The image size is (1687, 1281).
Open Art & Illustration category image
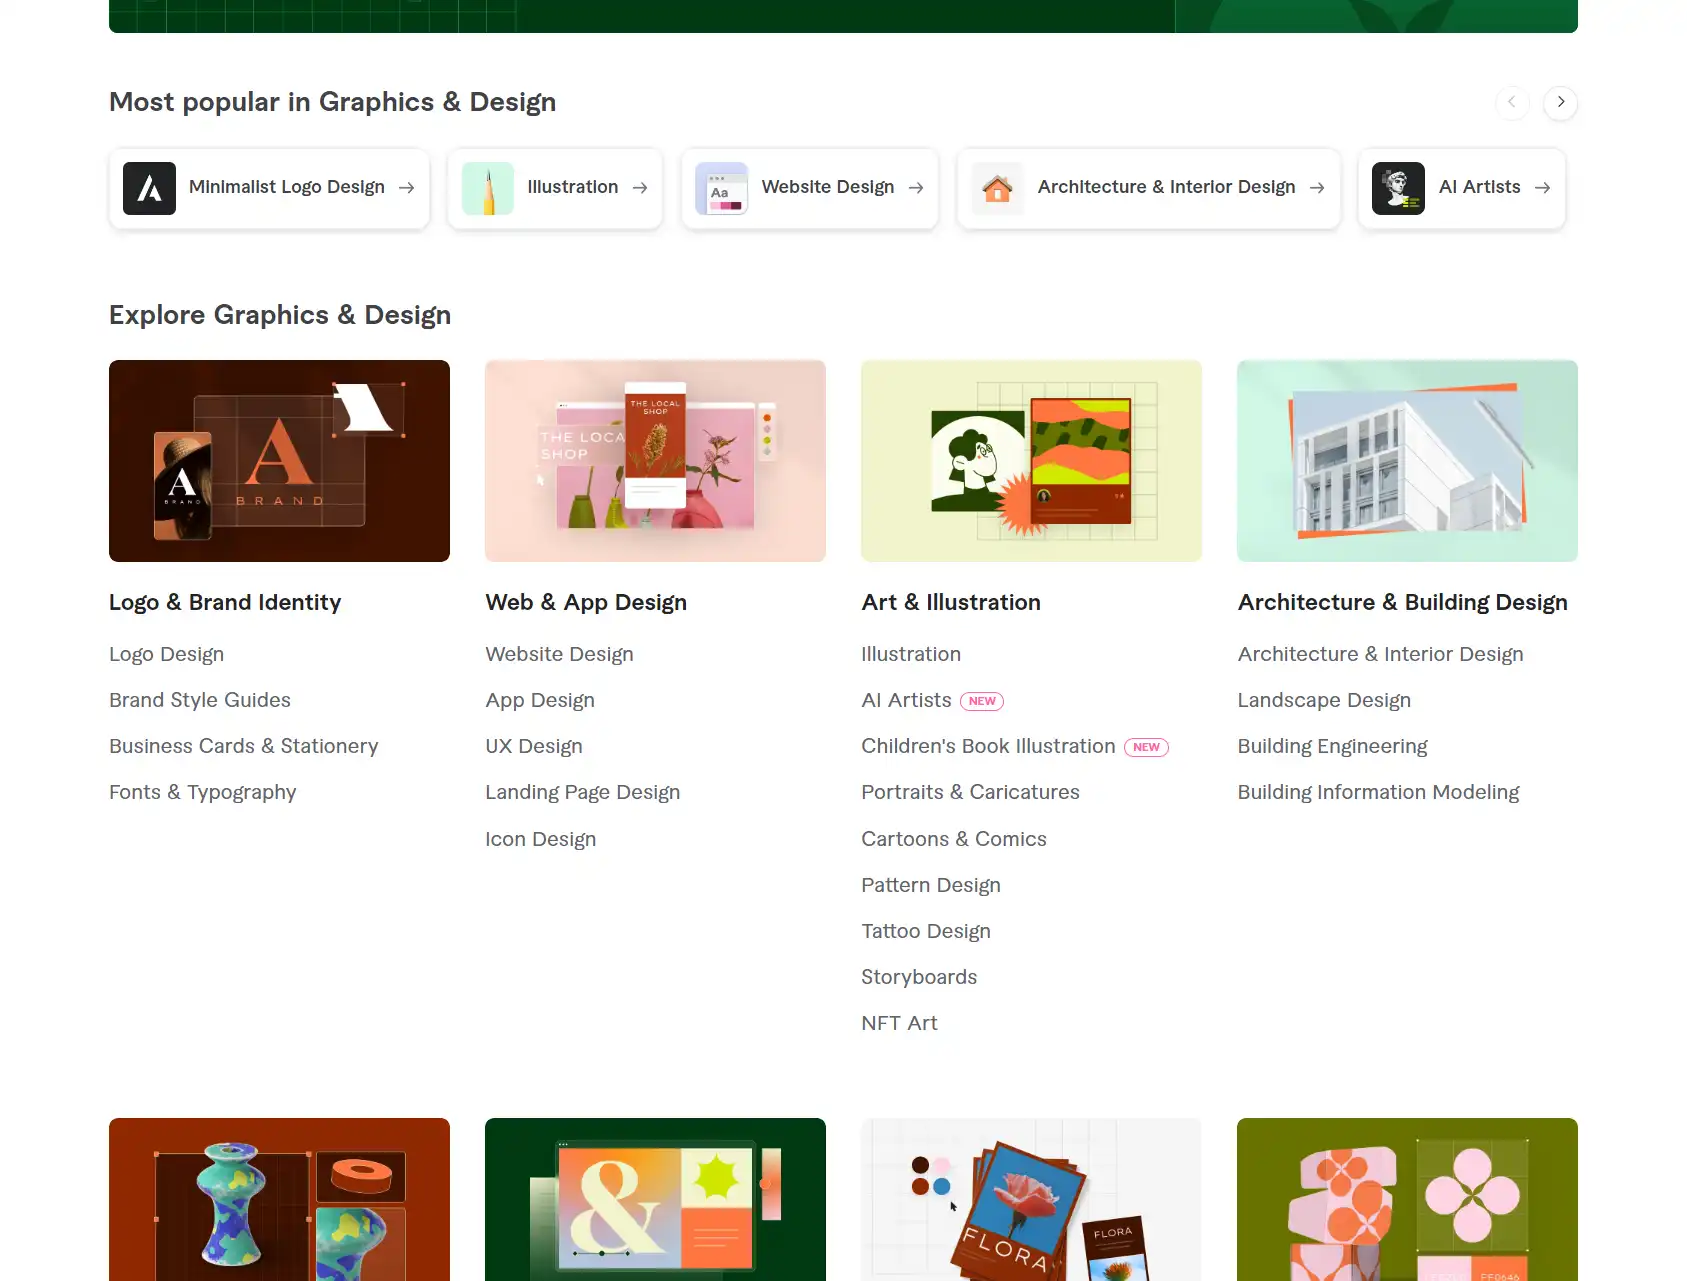pyautogui.click(x=1031, y=461)
